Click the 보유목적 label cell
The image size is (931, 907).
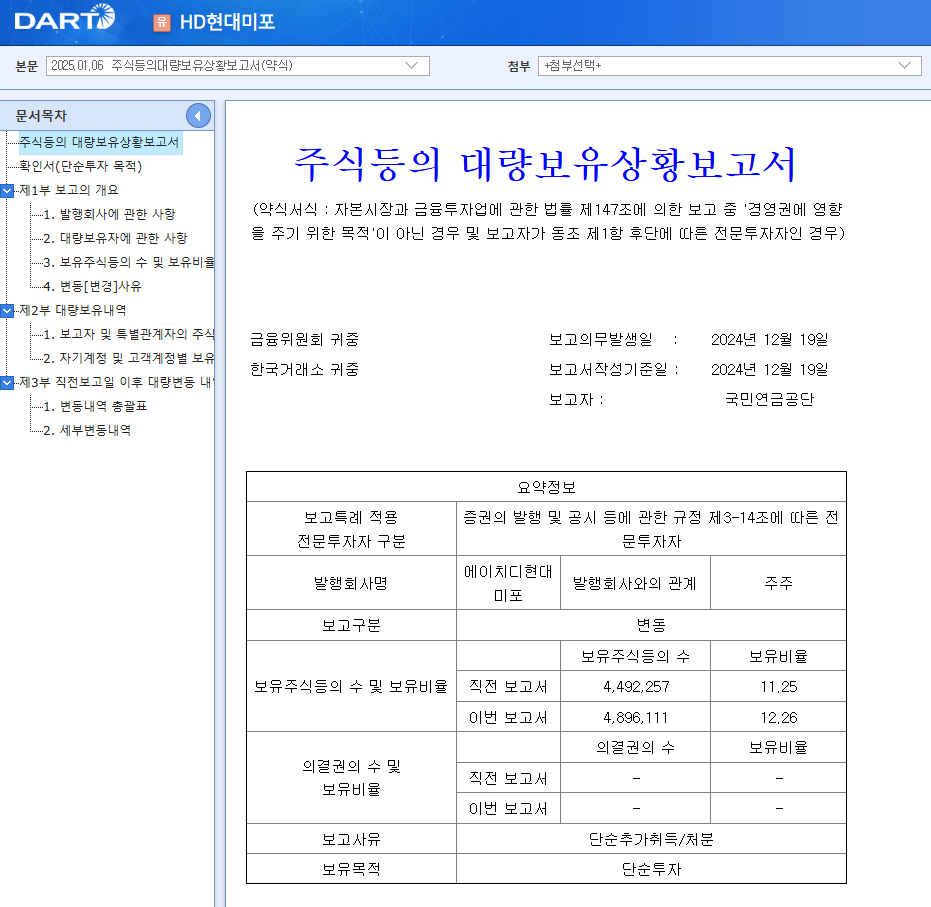(352, 870)
